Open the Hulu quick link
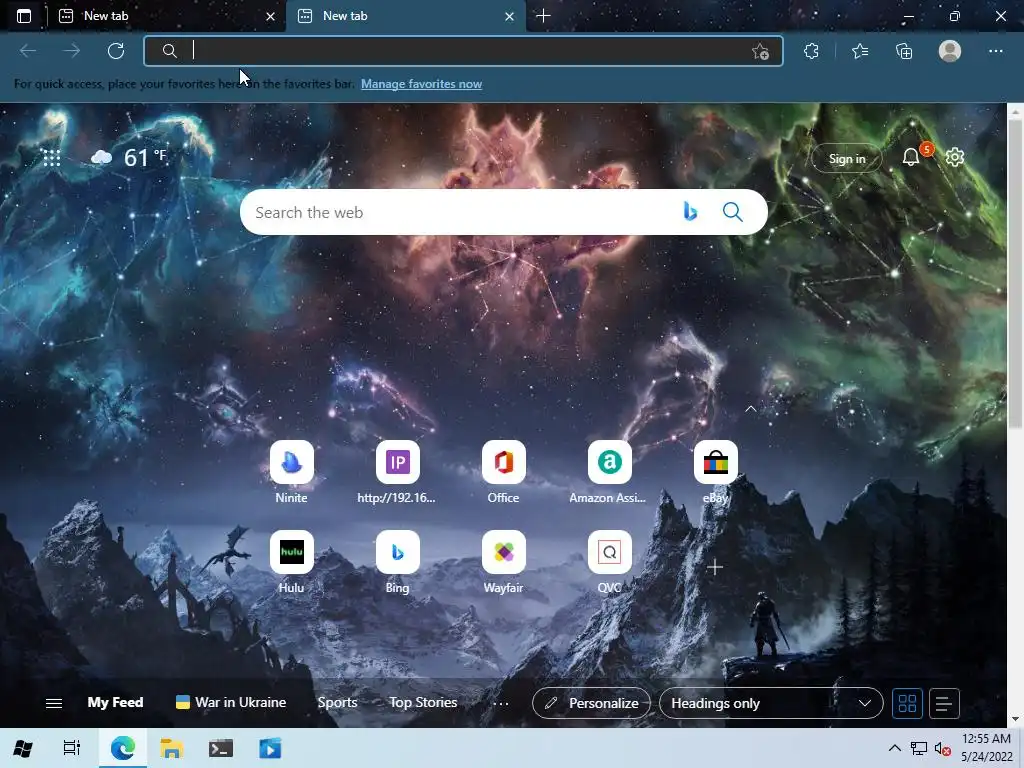The image size is (1024, 768). coord(291,562)
